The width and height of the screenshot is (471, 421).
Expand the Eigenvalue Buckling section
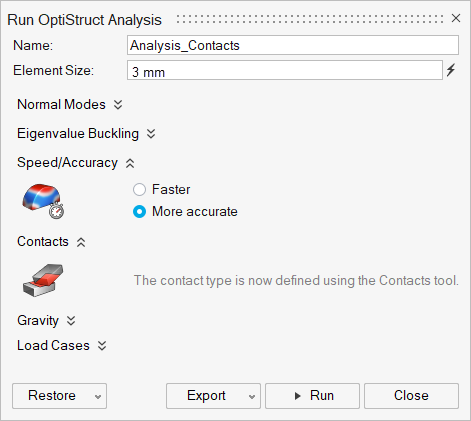tap(151, 134)
